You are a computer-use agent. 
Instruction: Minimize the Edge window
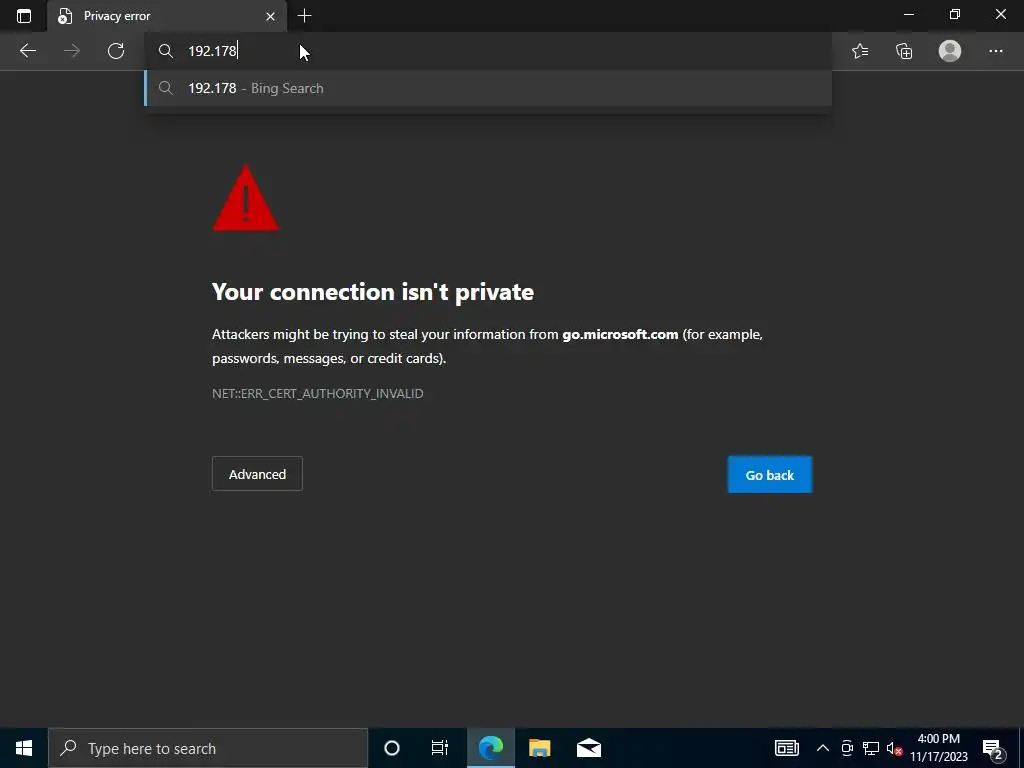(x=909, y=14)
